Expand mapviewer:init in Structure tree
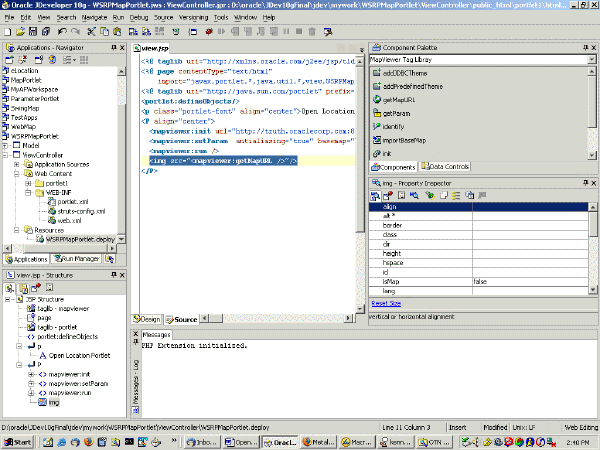 (31, 374)
